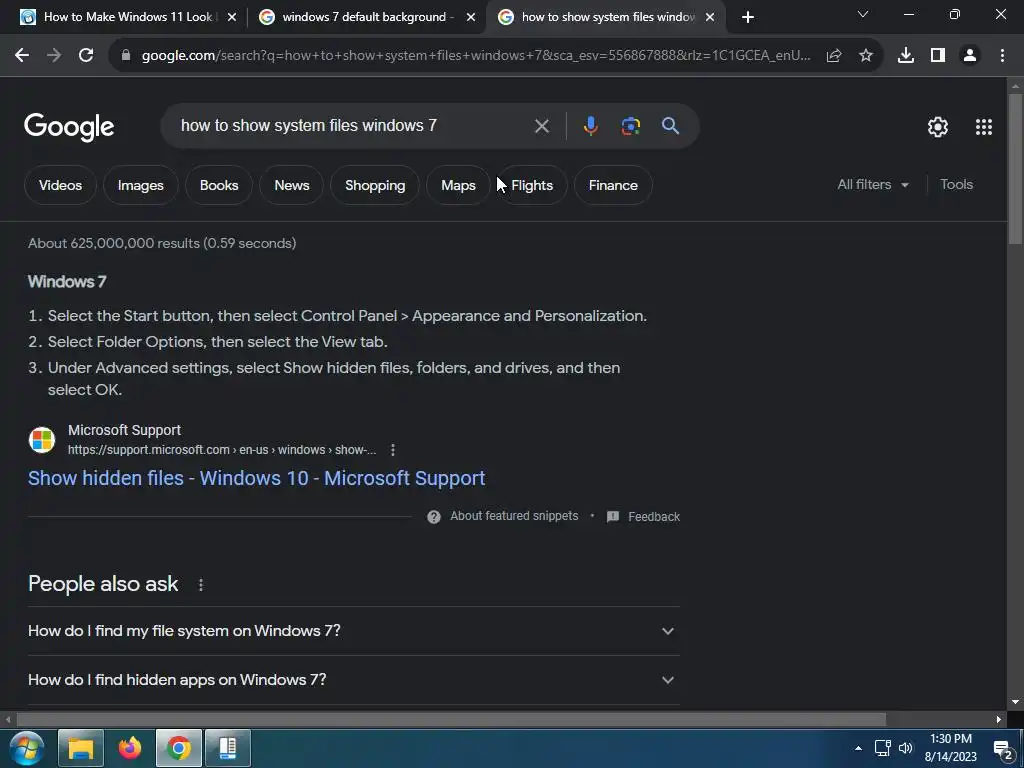Image resolution: width=1024 pixels, height=768 pixels.
Task: Open the notification center icon
Action: tap(1002, 749)
